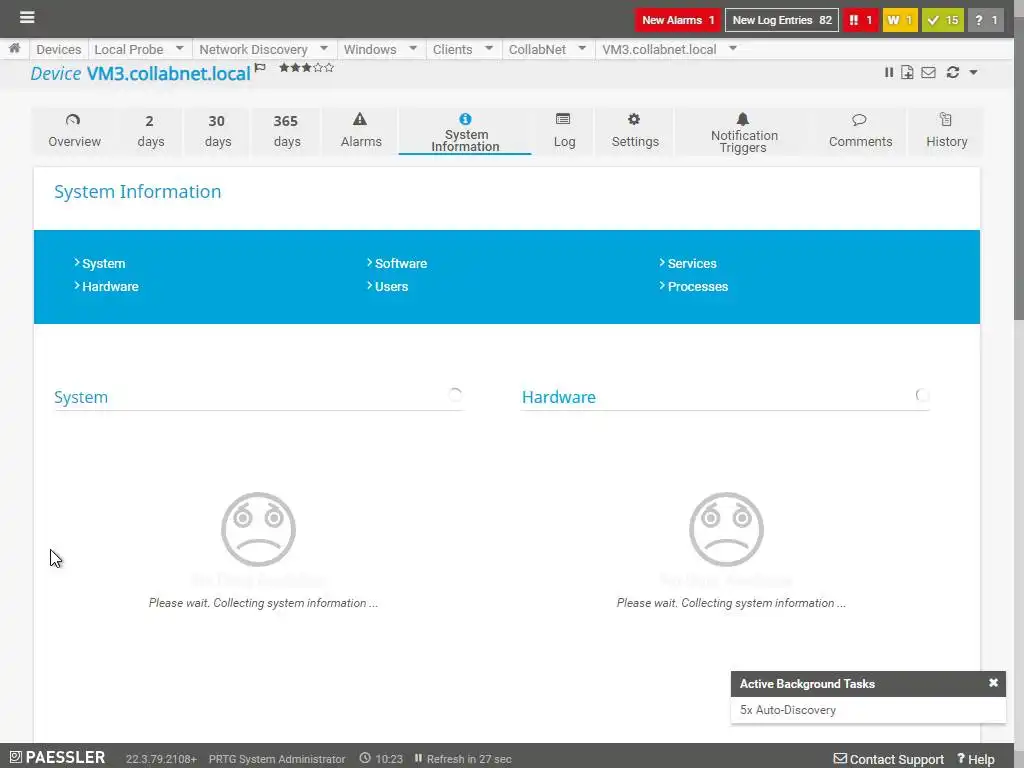This screenshot has width=1024, height=768.
Task: Switch to the Overview tab
Action: click(x=74, y=131)
